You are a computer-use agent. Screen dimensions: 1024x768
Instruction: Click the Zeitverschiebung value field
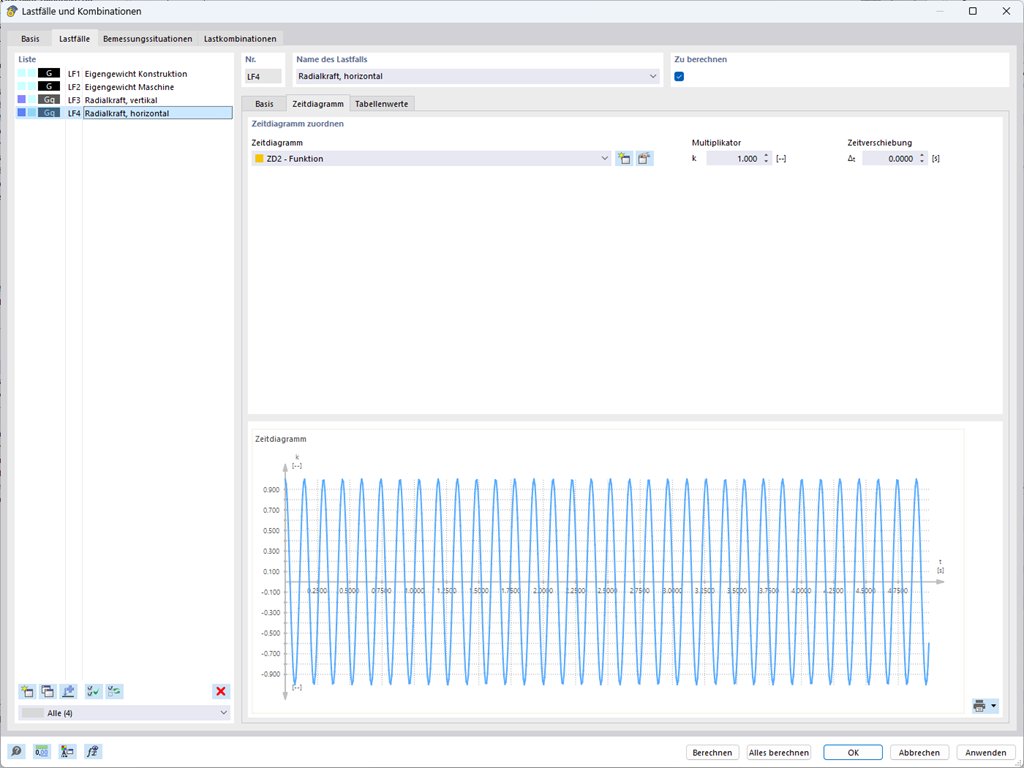(889, 159)
